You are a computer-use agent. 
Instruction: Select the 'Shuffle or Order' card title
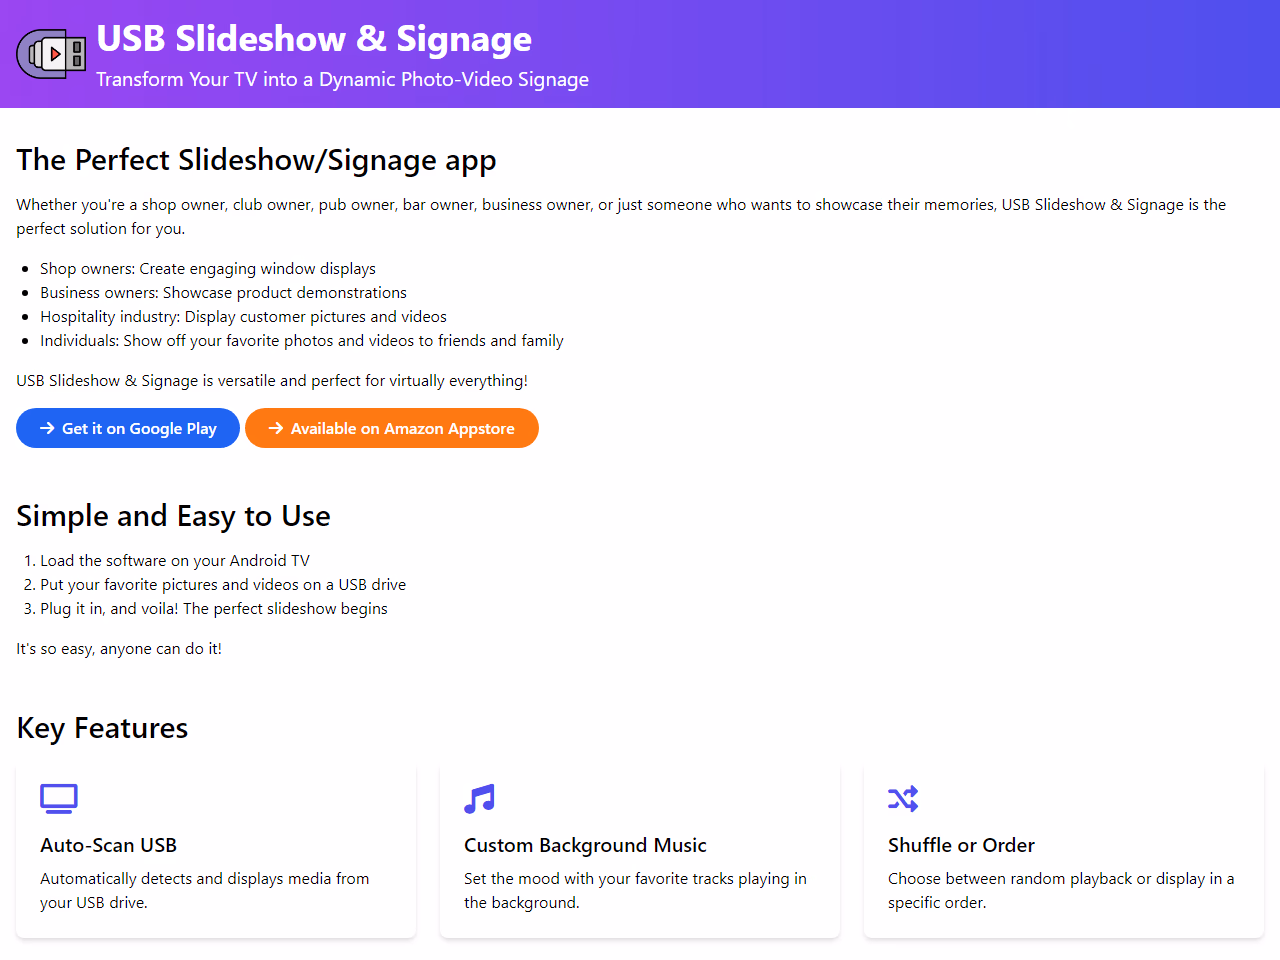[x=961, y=845]
